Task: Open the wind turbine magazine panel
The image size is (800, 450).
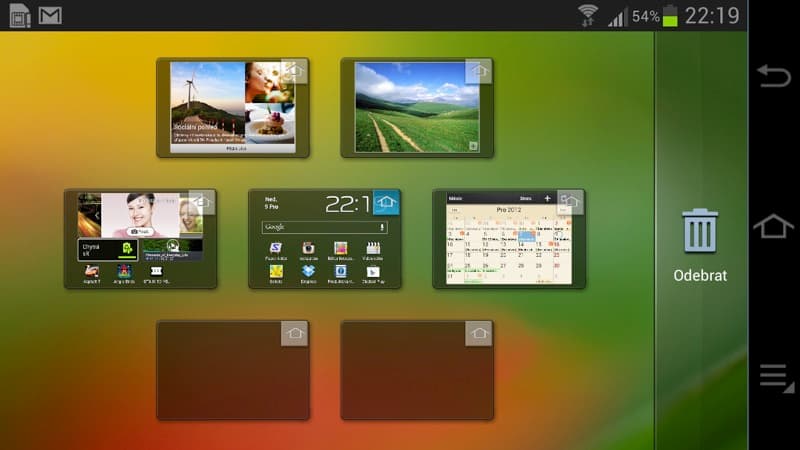Action: click(x=233, y=108)
